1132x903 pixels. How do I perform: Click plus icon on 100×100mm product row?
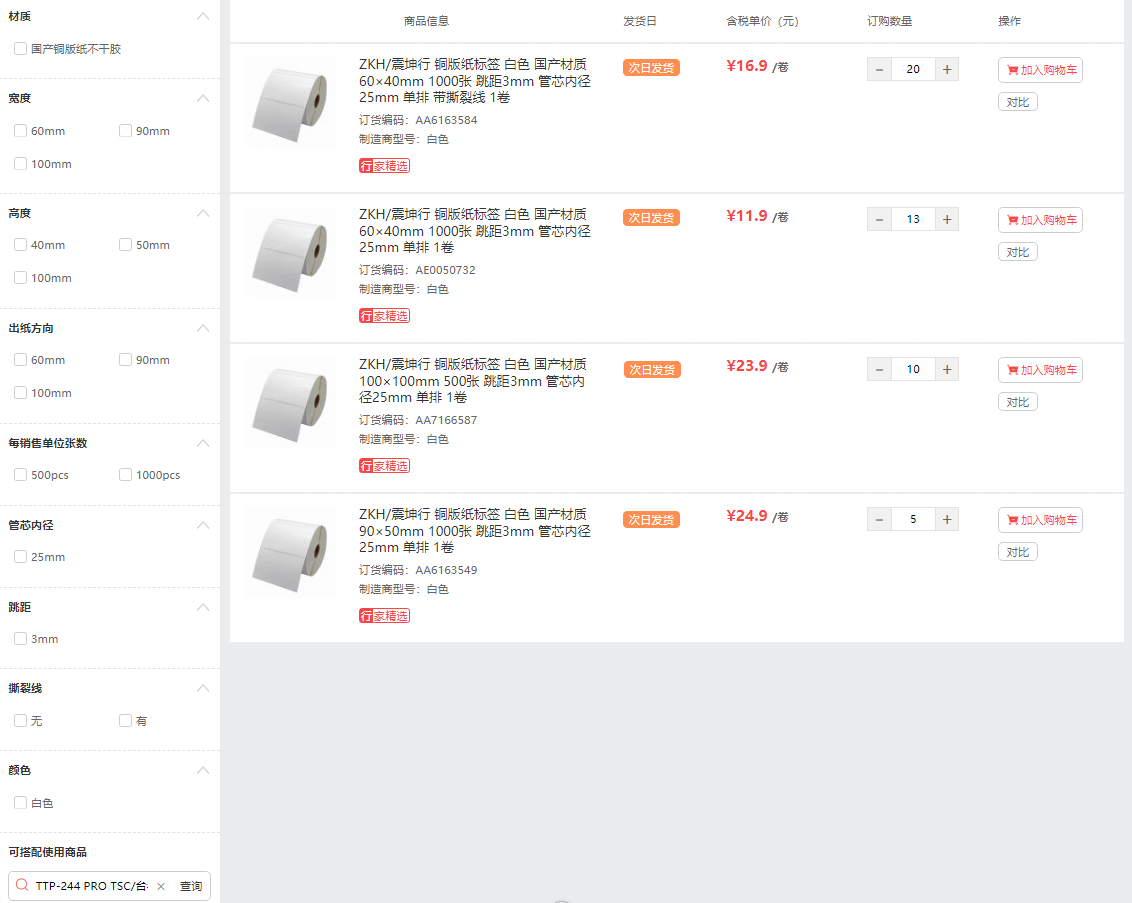coord(946,370)
